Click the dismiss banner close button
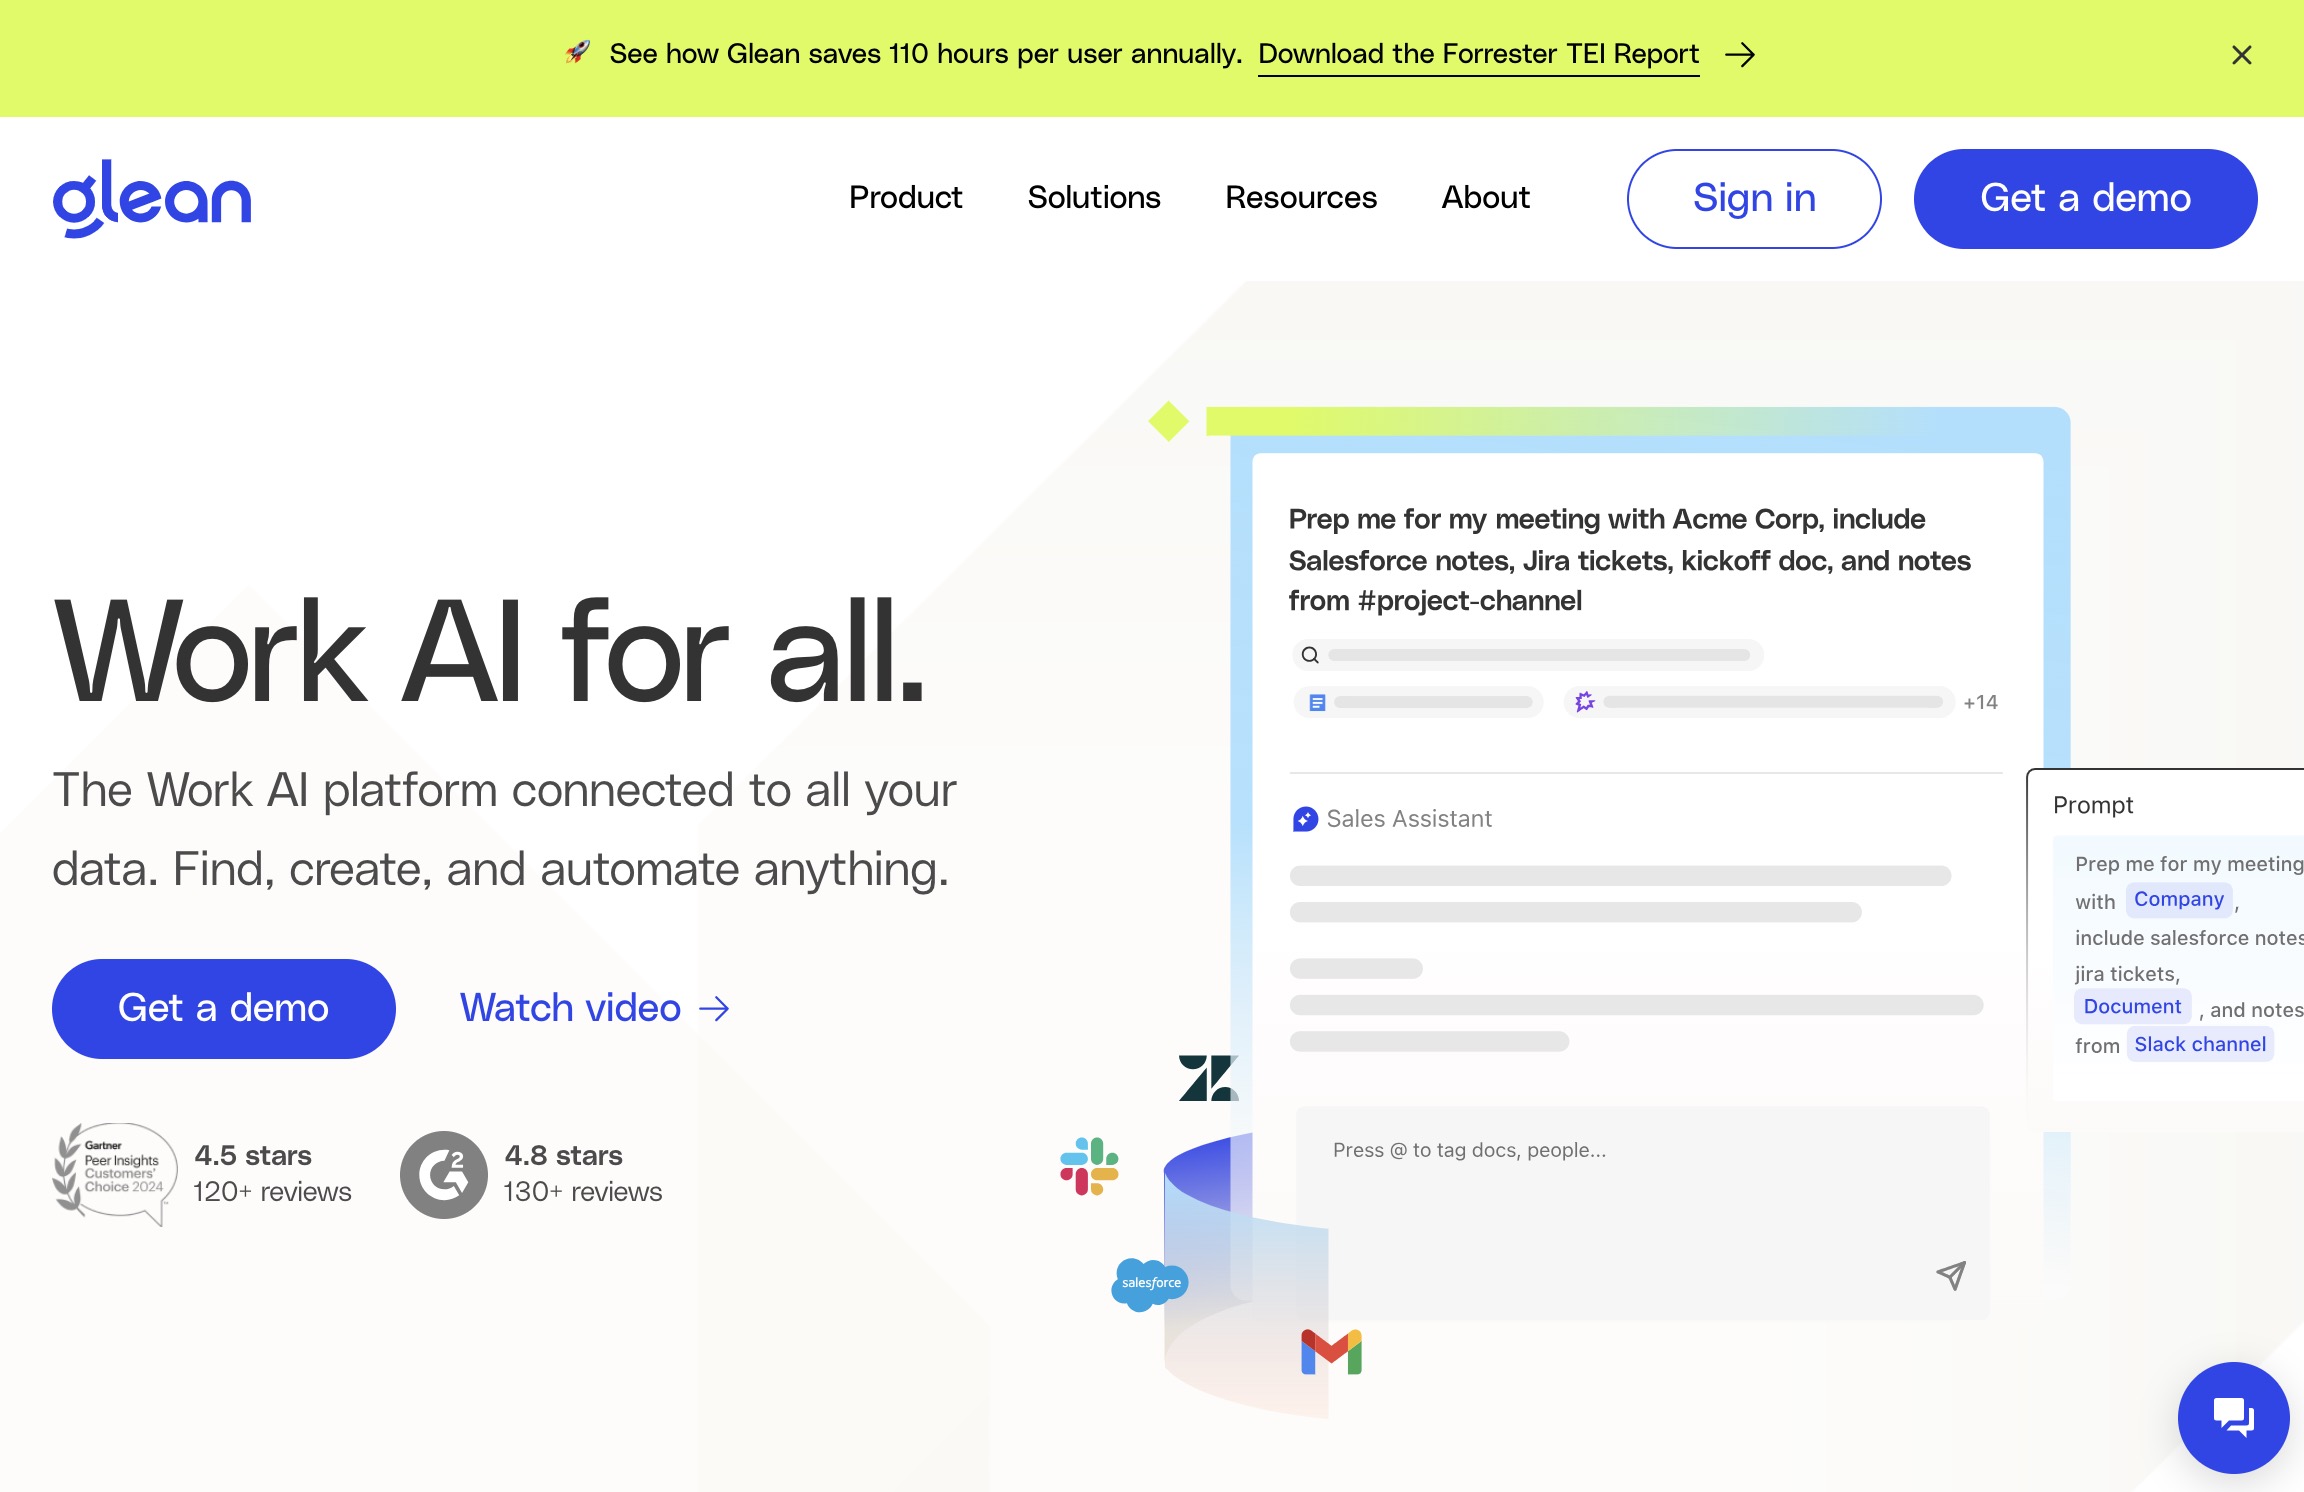2304x1492 pixels. coord(2240,54)
